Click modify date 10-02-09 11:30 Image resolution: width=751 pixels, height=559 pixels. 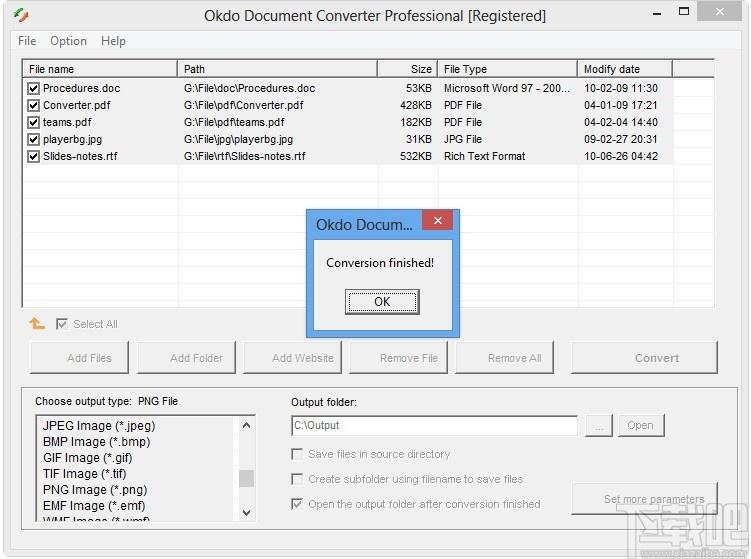[x=621, y=88]
